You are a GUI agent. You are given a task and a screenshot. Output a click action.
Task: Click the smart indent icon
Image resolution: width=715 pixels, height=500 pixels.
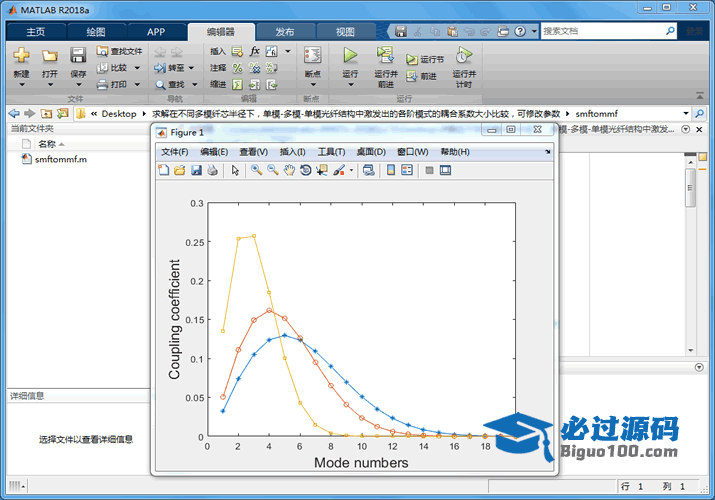238,85
